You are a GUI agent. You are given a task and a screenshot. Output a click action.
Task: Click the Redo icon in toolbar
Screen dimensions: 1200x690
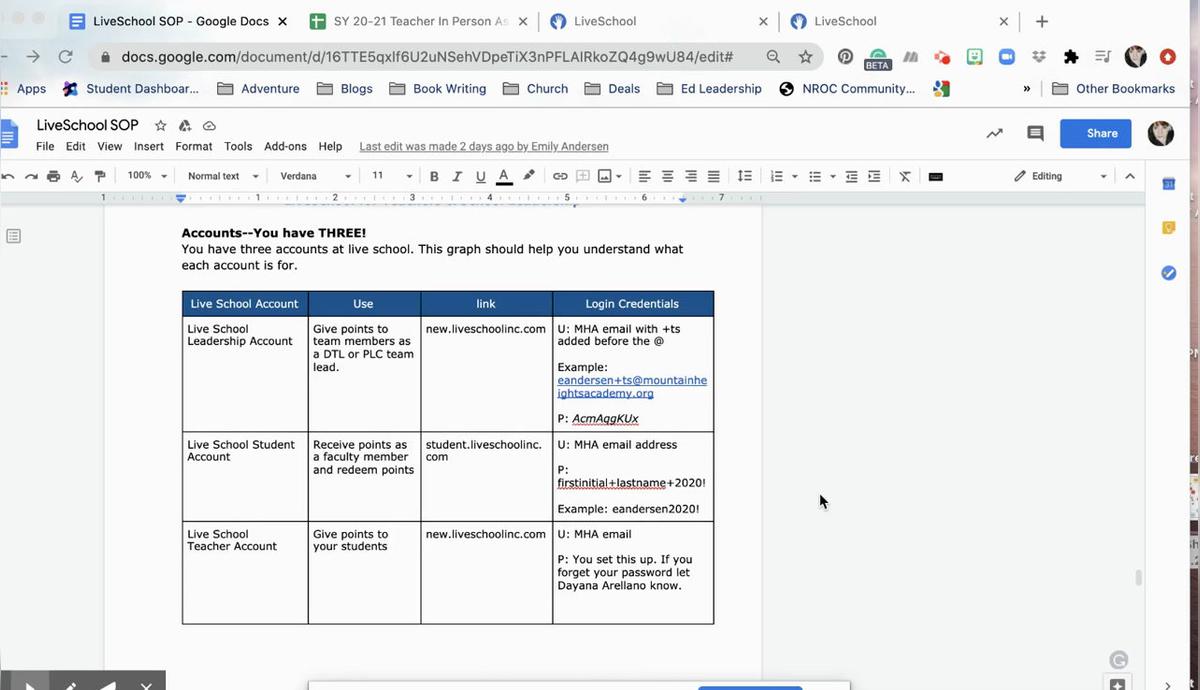(x=31, y=176)
